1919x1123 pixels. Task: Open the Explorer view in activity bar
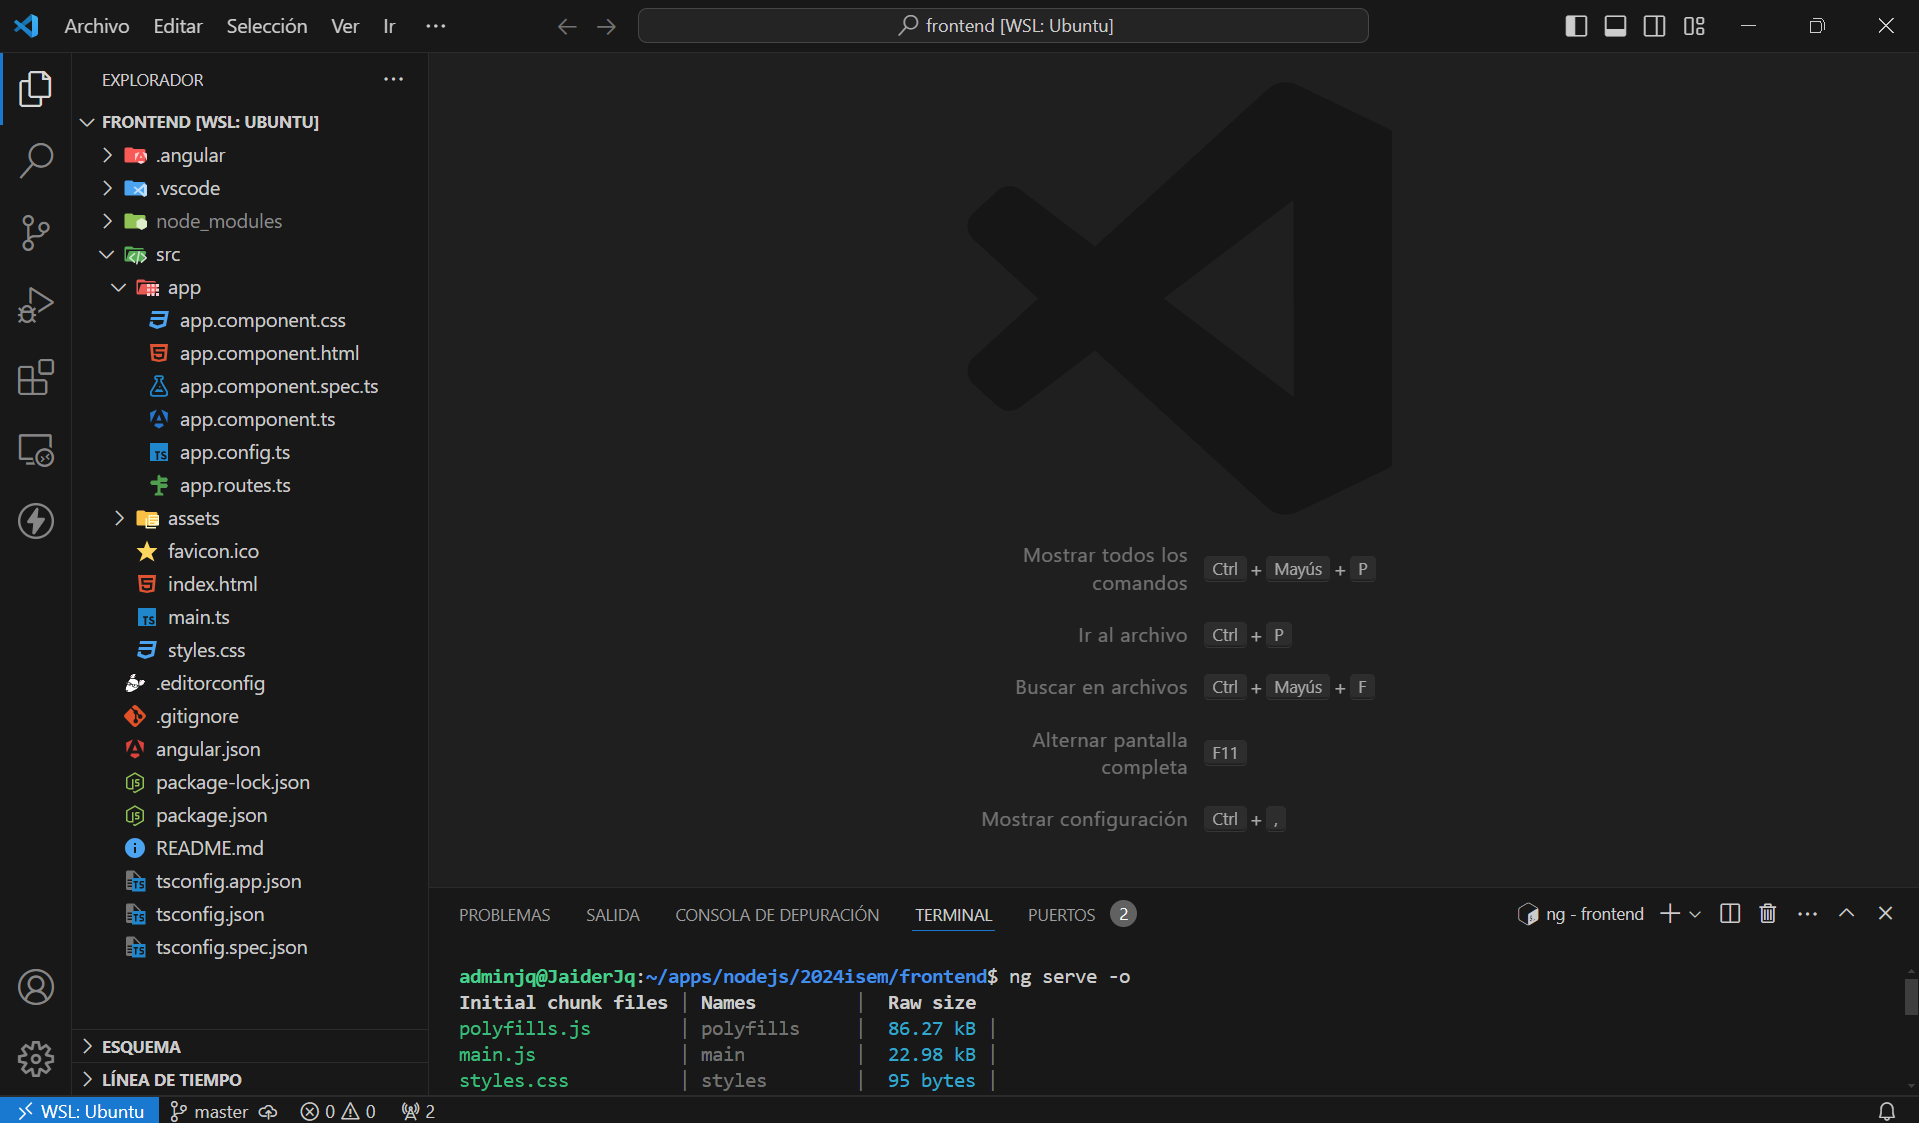[x=36, y=89]
